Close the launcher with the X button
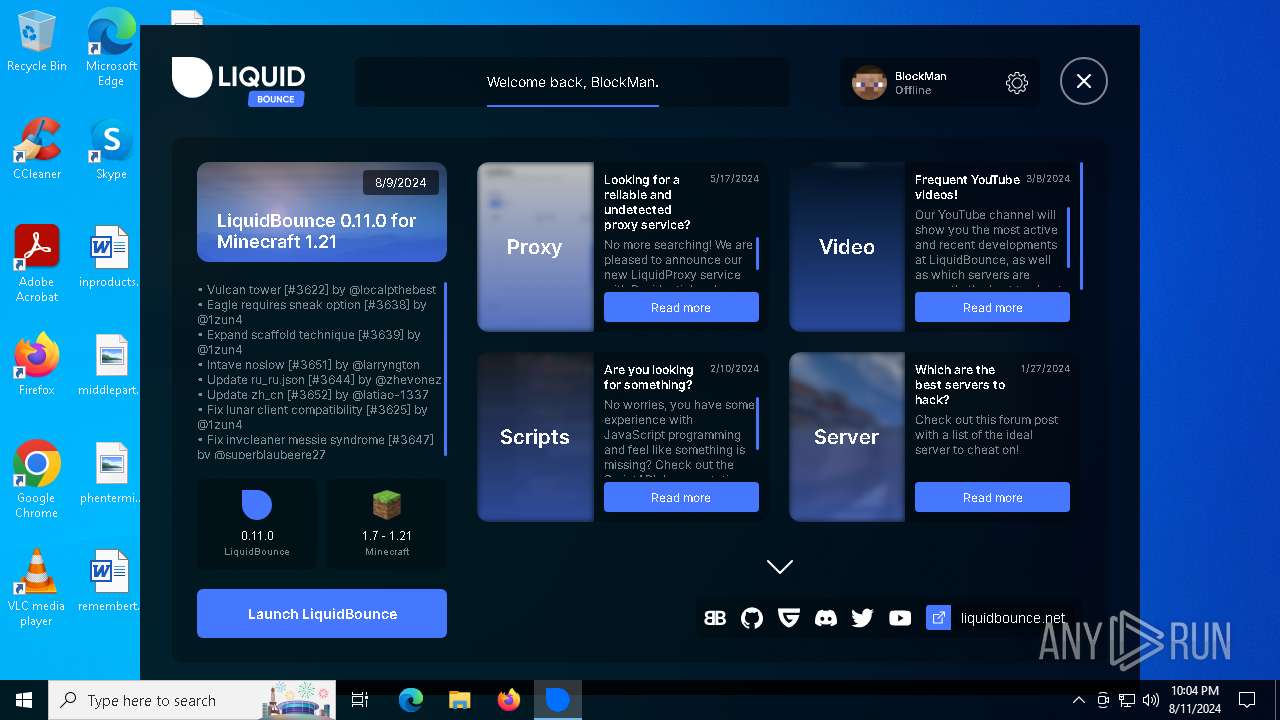 (x=1084, y=81)
